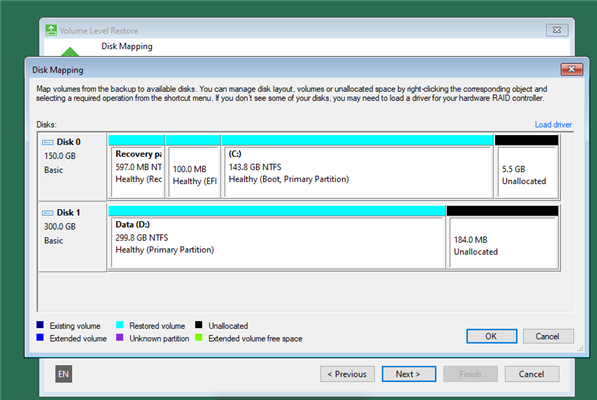Click the Disk 0 drive icon
Viewport: 597px width, 400px height.
[x=48, y=142]
